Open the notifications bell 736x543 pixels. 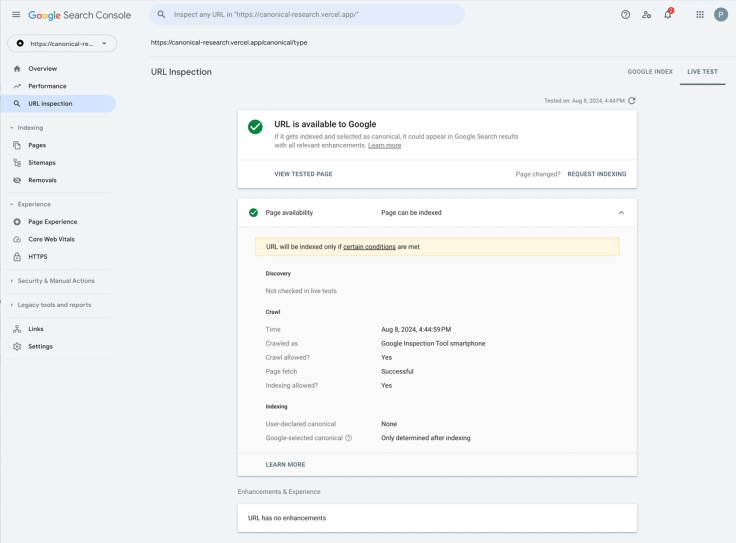668,15
